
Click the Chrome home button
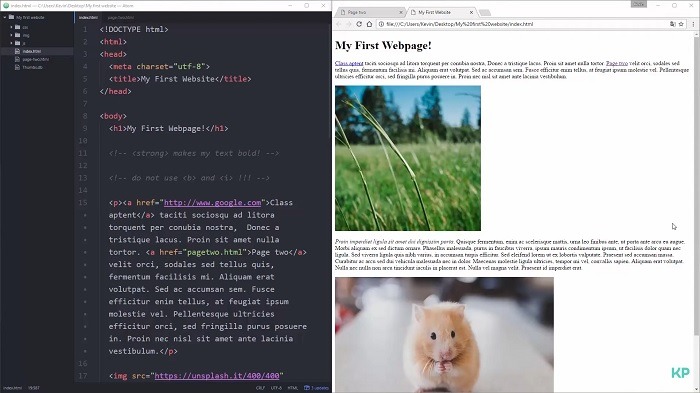click(x=369, y=24)
